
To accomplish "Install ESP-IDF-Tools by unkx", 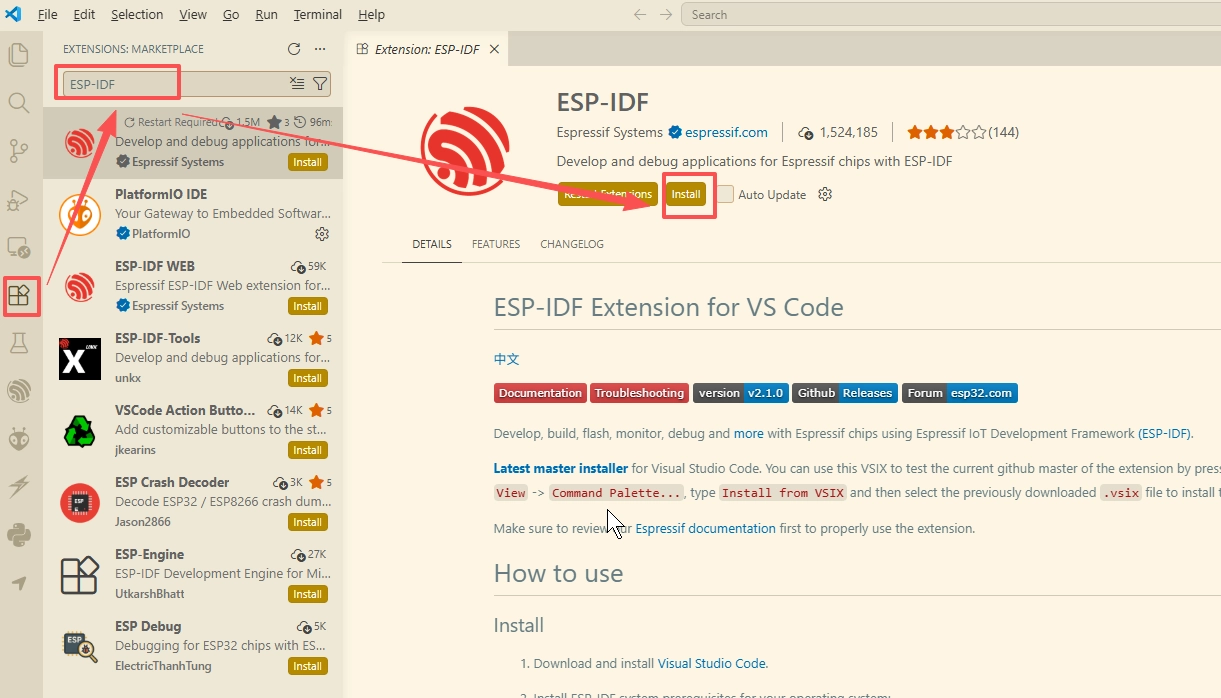I will (307, 378).
